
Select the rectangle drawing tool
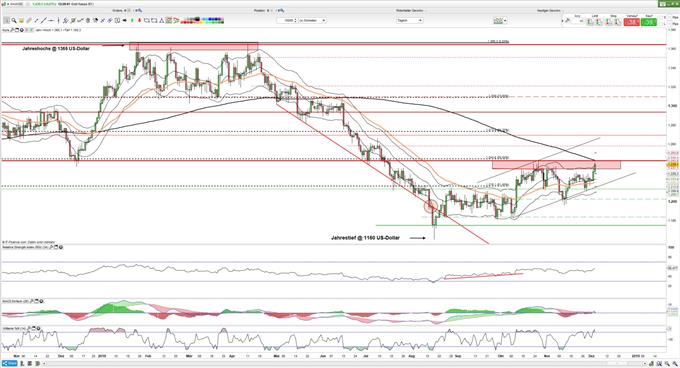pyautogui.click(x=154, y=20)
